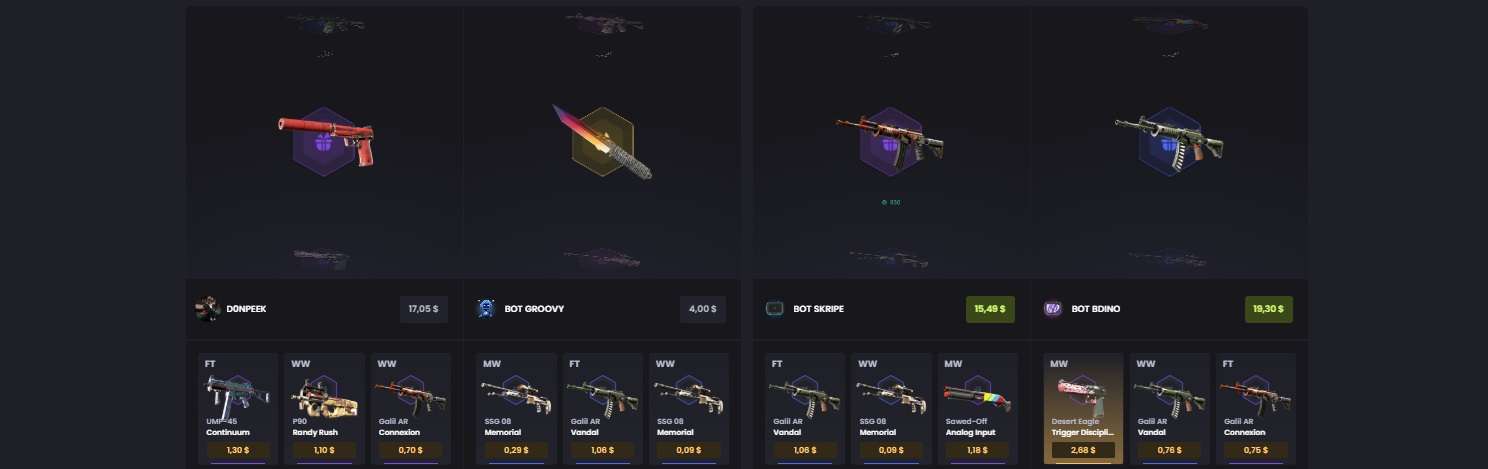The width and height of the screenshot is (1488, 469).
Task: Open the Sawed-Off Analog Input card
Action: [977, 408]
